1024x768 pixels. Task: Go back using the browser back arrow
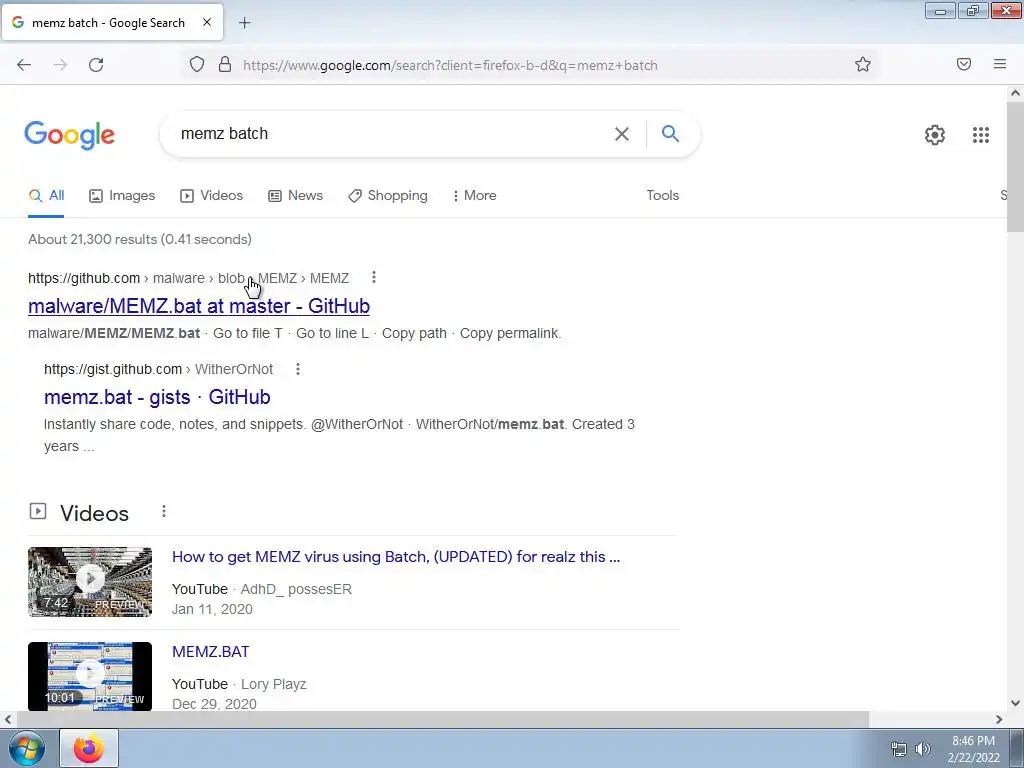[x=24, y=65]
